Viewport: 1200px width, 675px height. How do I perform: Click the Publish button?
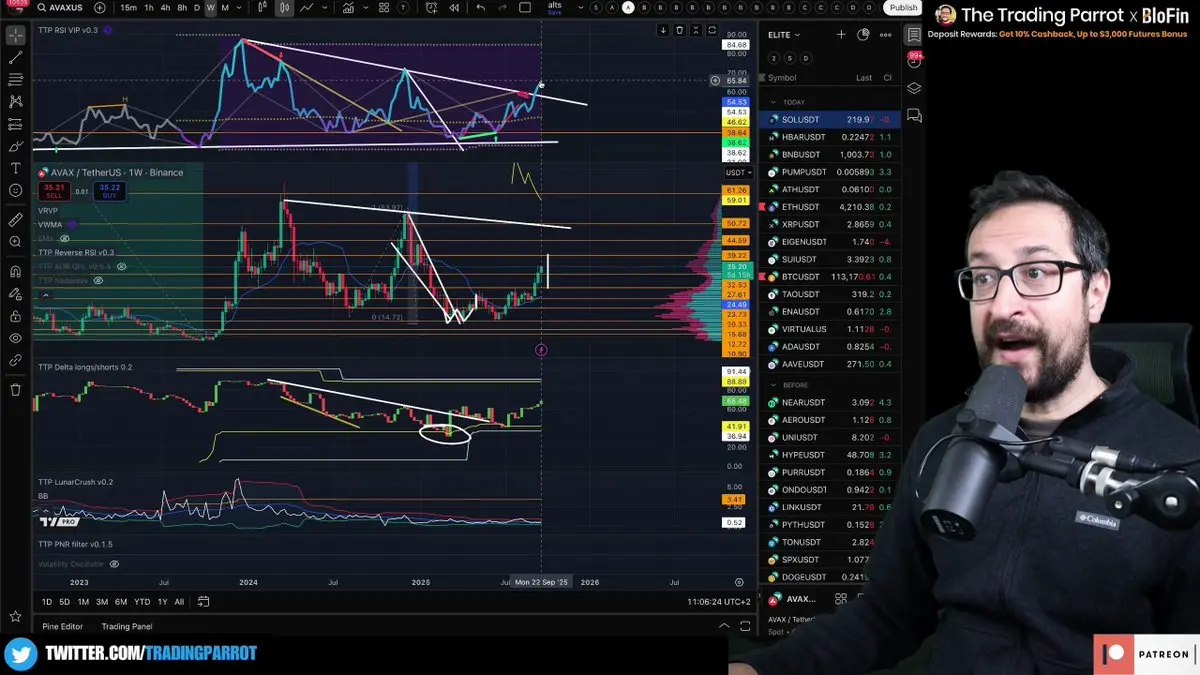coord(903,8)
